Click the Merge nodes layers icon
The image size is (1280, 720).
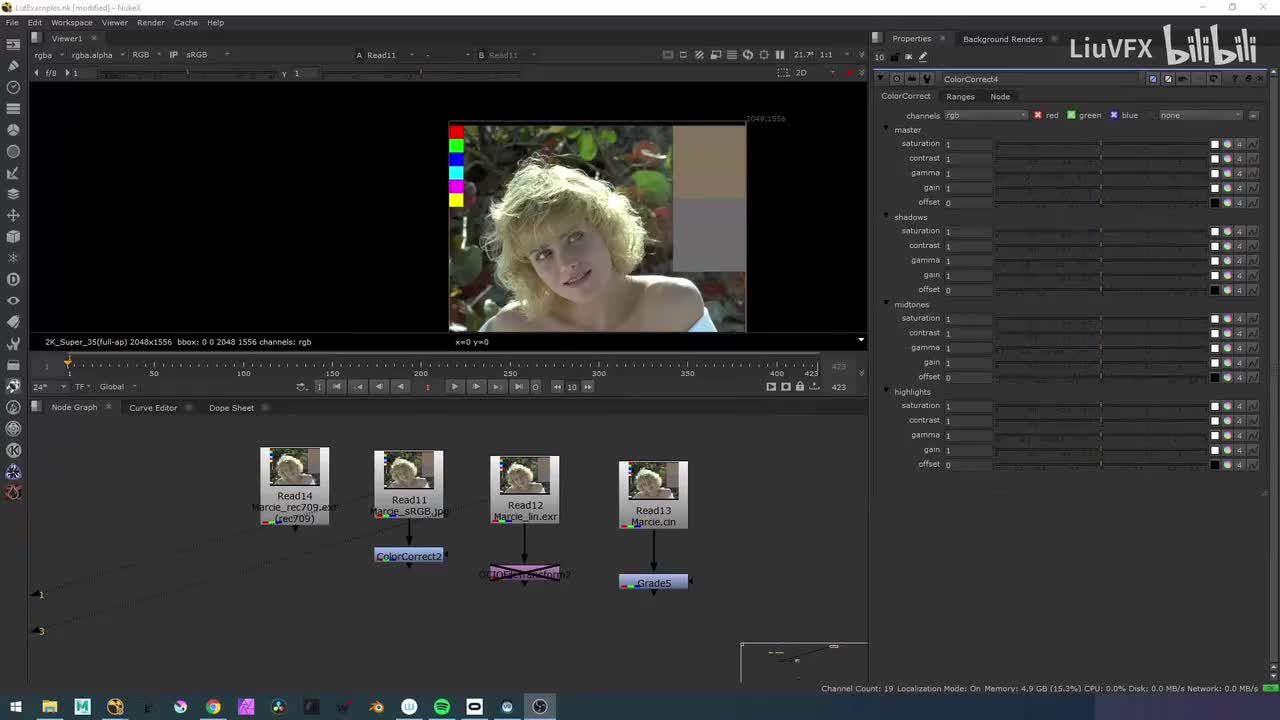[13, 194]
